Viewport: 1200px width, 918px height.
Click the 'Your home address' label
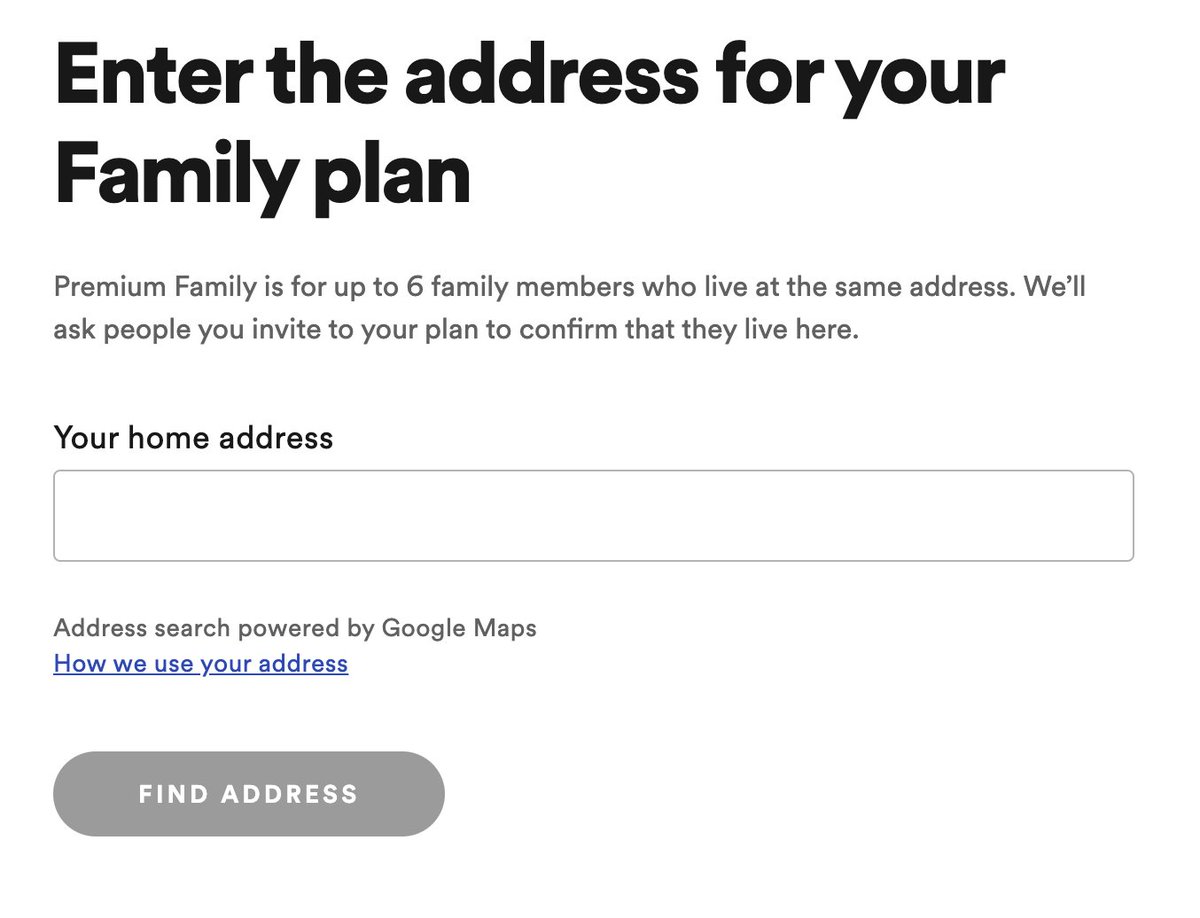(x=193, y=438)
